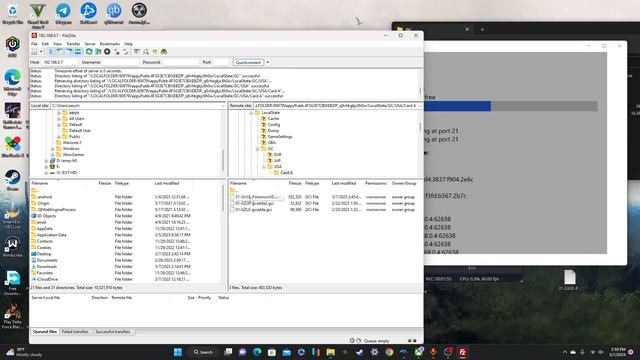Switch to the Queued files tab

click(45, 332)
